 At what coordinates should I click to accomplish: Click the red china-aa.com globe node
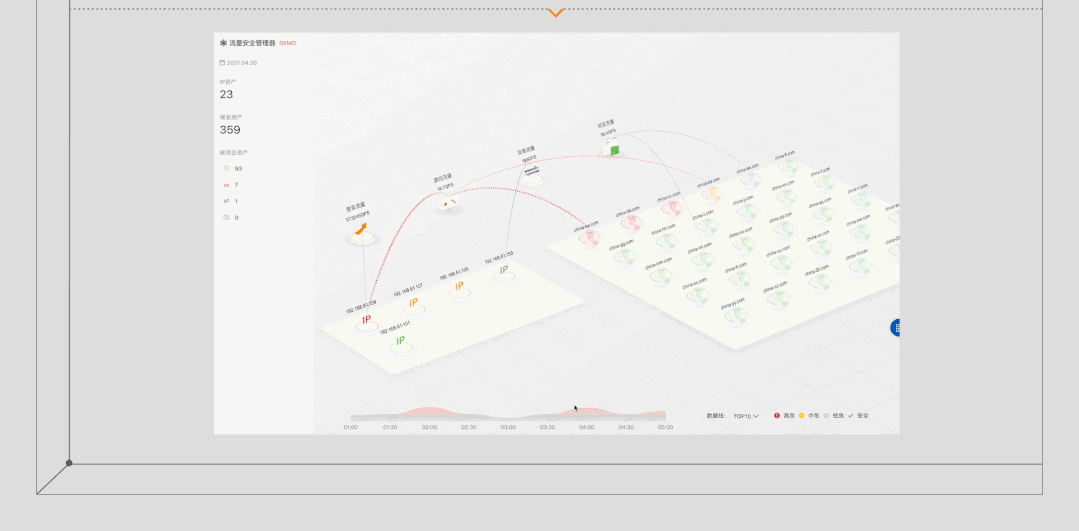(x=590, y=238)
